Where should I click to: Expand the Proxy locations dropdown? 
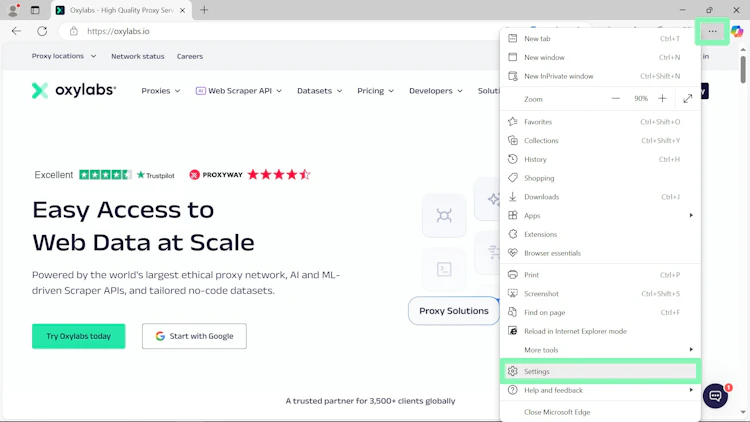point(64,56)
